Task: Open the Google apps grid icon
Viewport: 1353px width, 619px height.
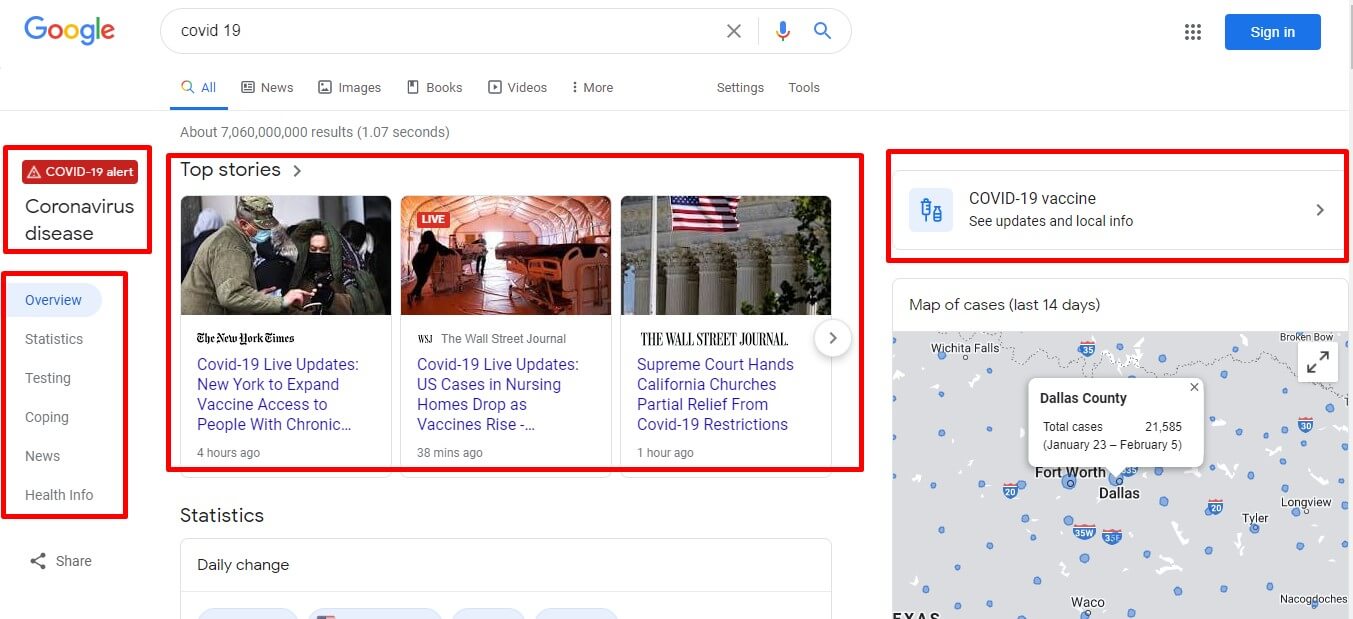Action: 1192,32
